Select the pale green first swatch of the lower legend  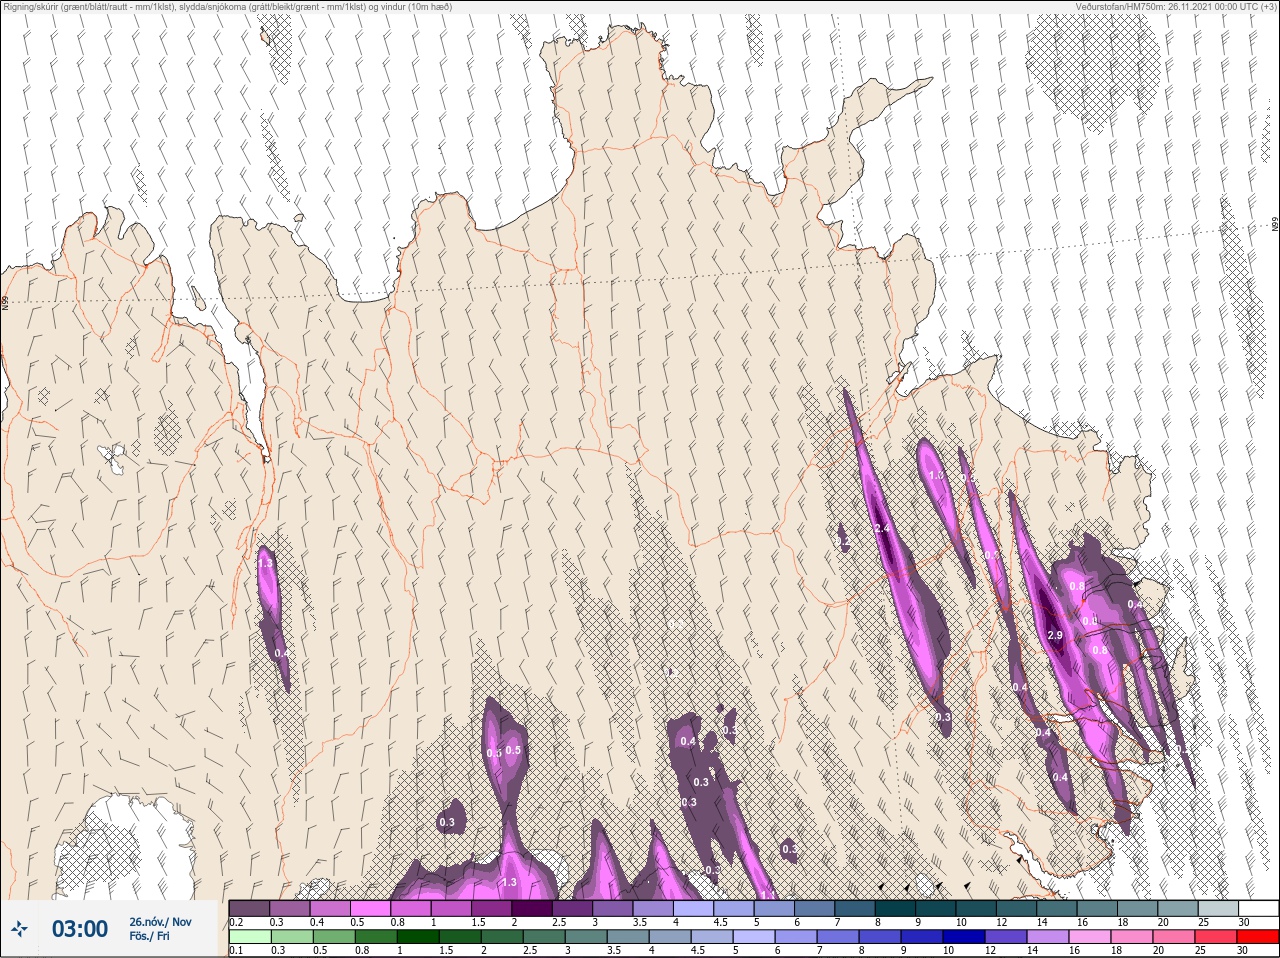(x=249, y=936)
